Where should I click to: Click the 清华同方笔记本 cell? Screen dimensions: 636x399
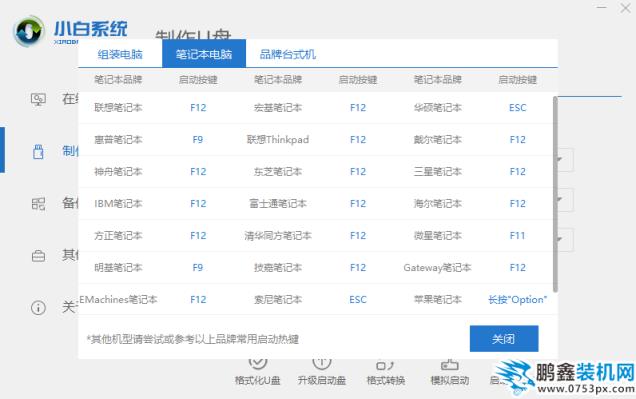[278, 236]
